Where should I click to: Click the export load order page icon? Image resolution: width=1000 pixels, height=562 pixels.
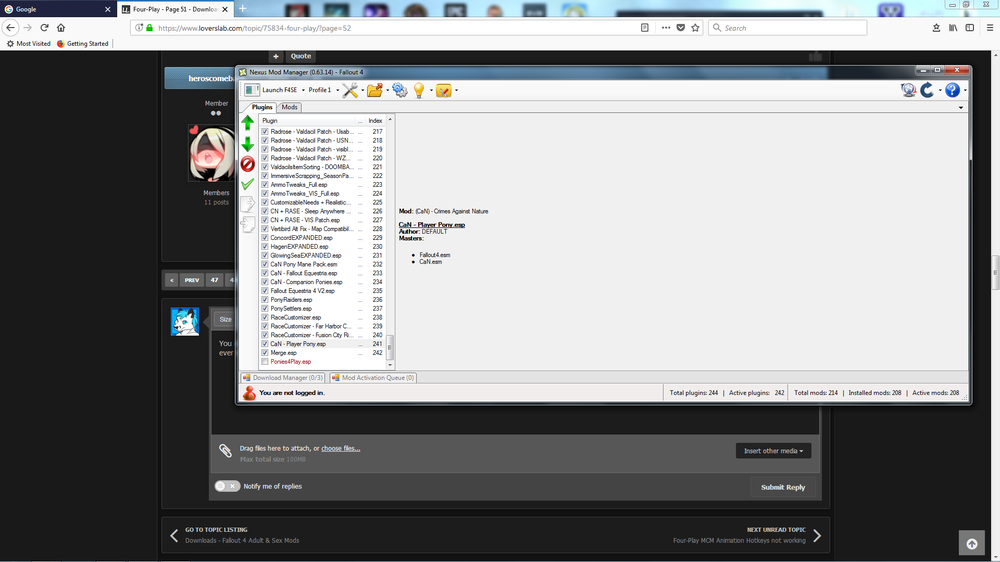point(247,204)
